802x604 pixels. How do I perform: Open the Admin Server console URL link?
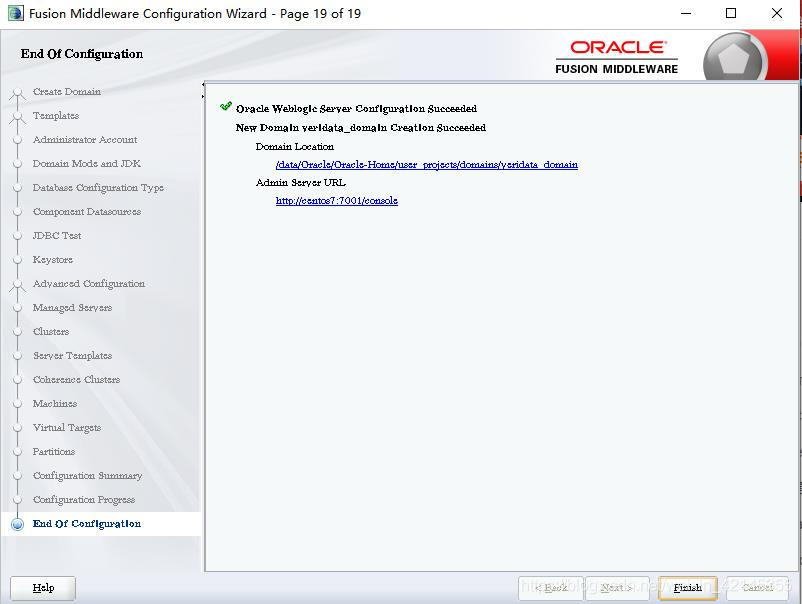pyautogui.click(x=337, y=200)
